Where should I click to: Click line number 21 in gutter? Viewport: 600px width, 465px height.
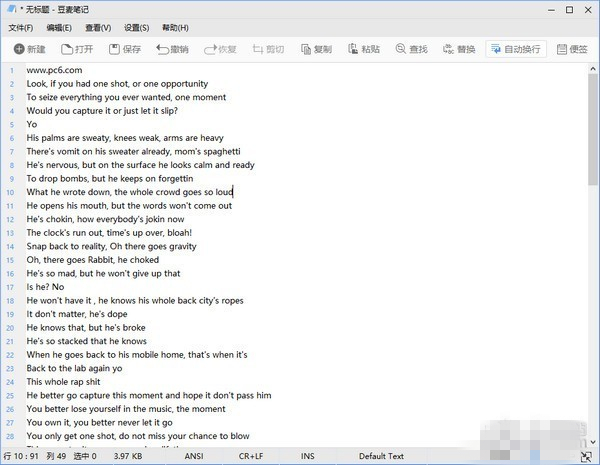pos(10,341)
